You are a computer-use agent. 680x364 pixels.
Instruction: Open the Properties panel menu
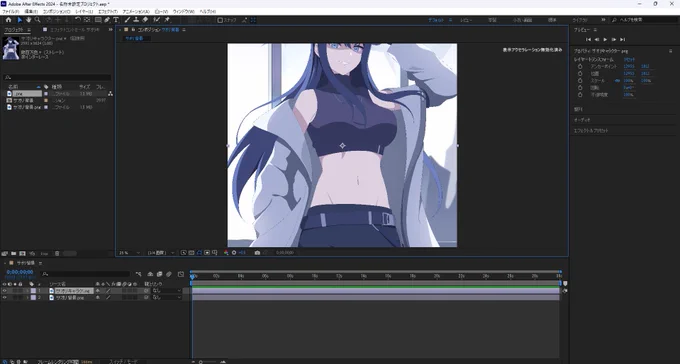(x=670, y=51)
